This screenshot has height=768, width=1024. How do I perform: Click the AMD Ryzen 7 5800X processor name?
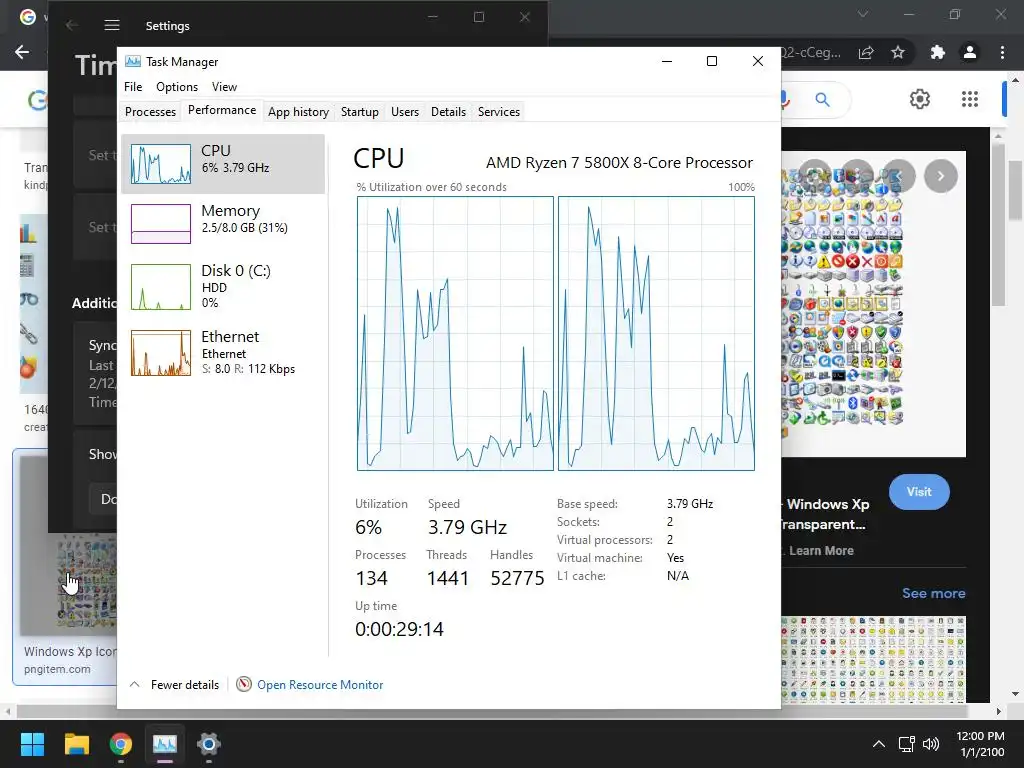[x=619, y=163]
